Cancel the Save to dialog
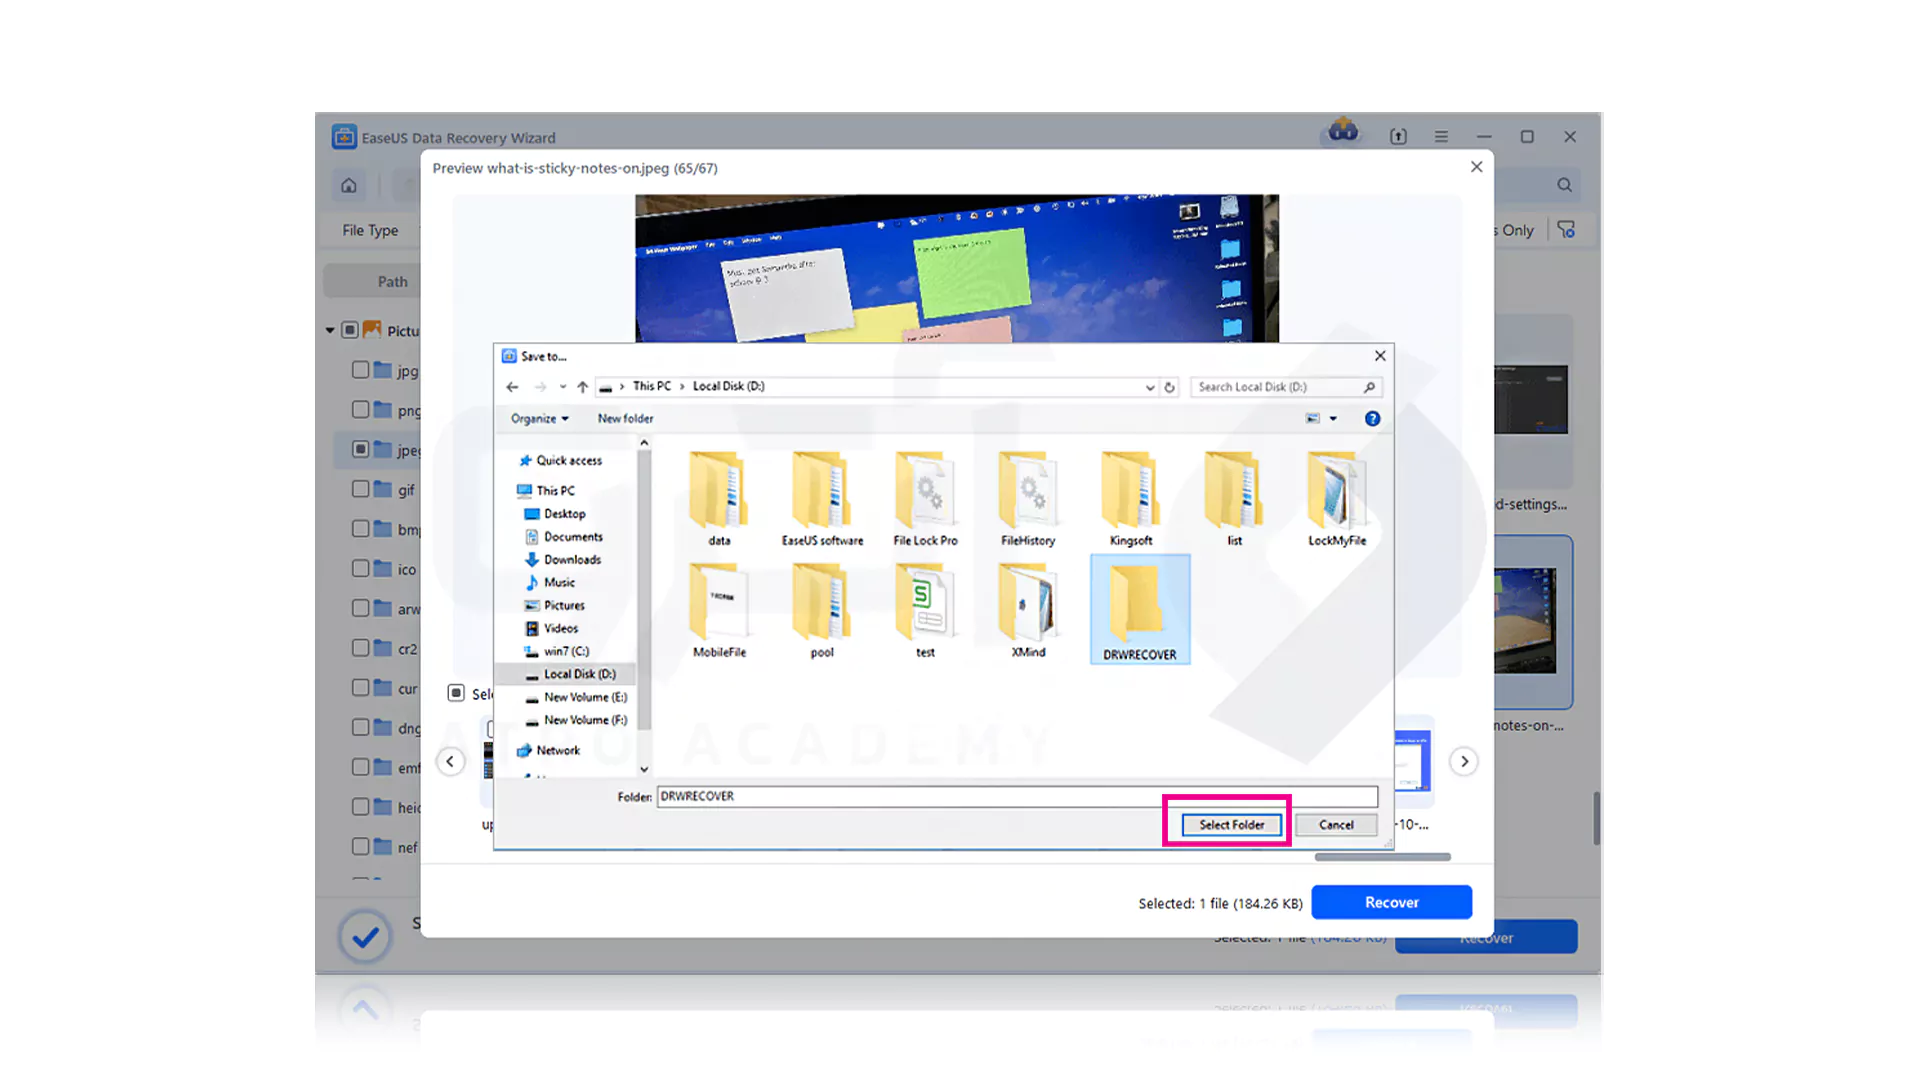 1336,825
